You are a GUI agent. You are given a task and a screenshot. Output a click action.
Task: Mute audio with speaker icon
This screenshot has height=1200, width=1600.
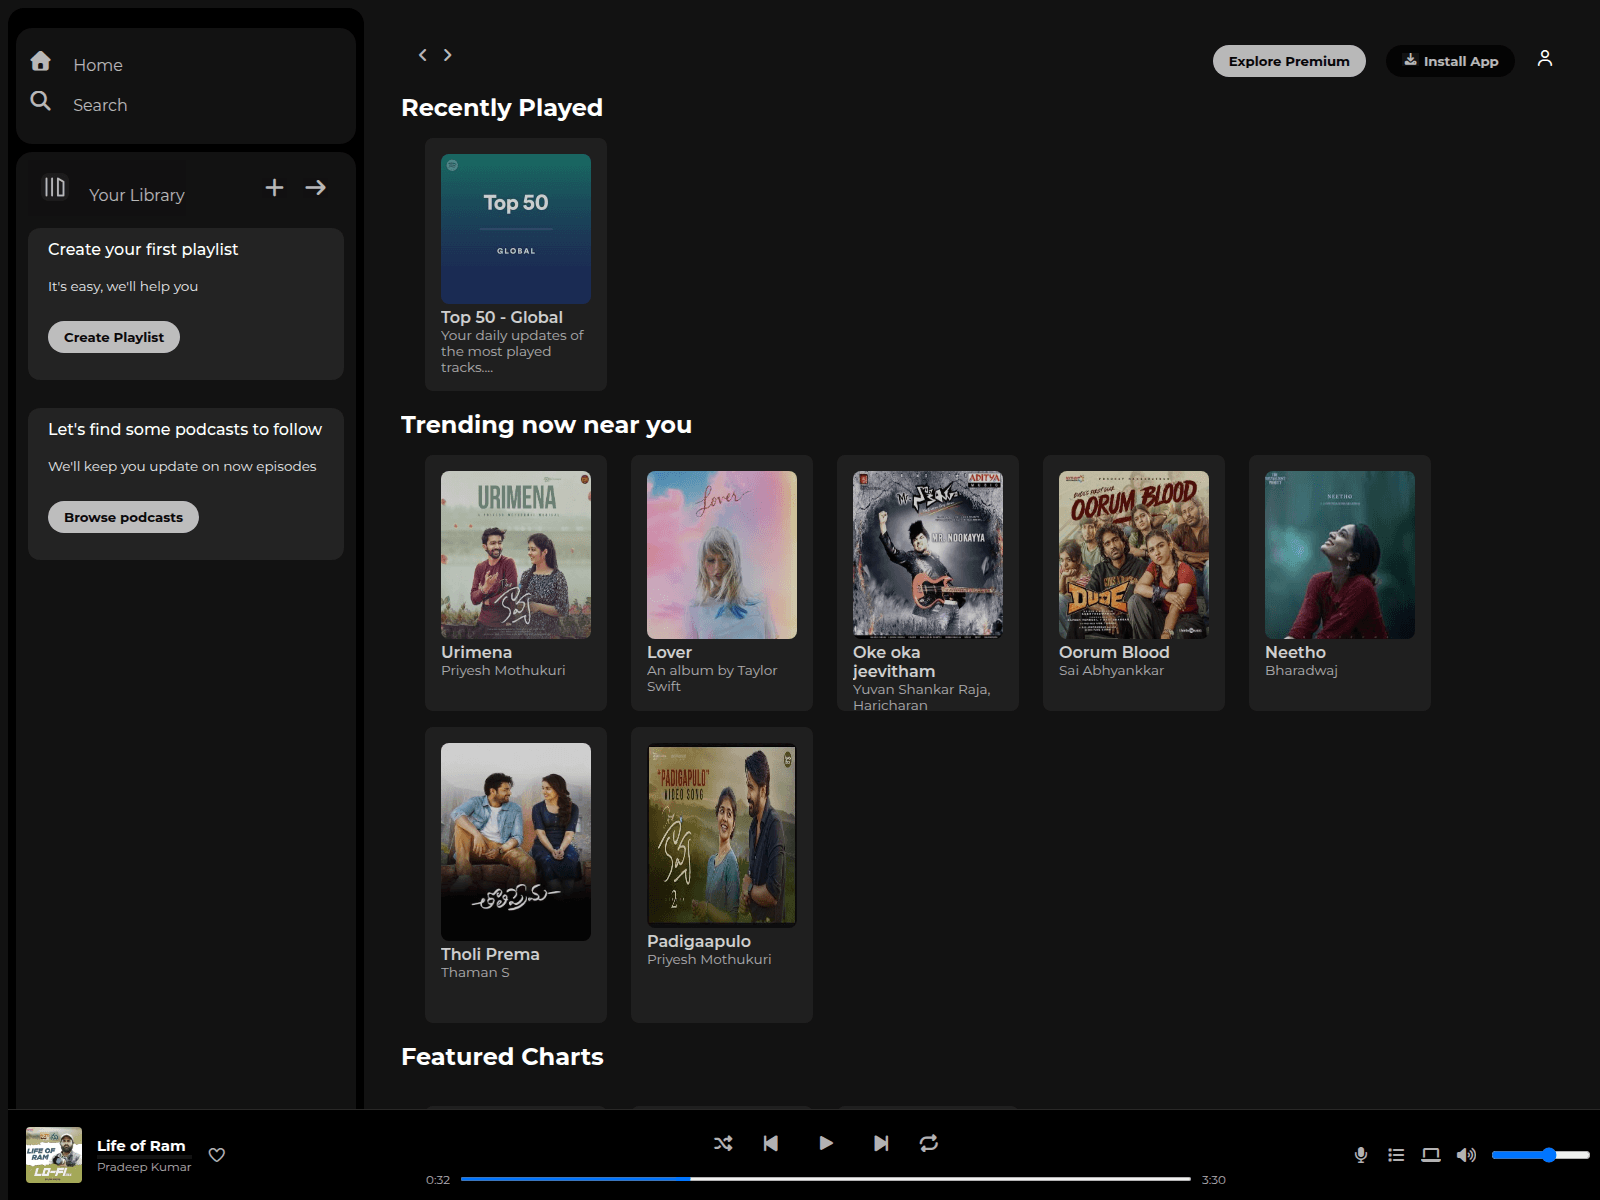tap(1466, 1155)
